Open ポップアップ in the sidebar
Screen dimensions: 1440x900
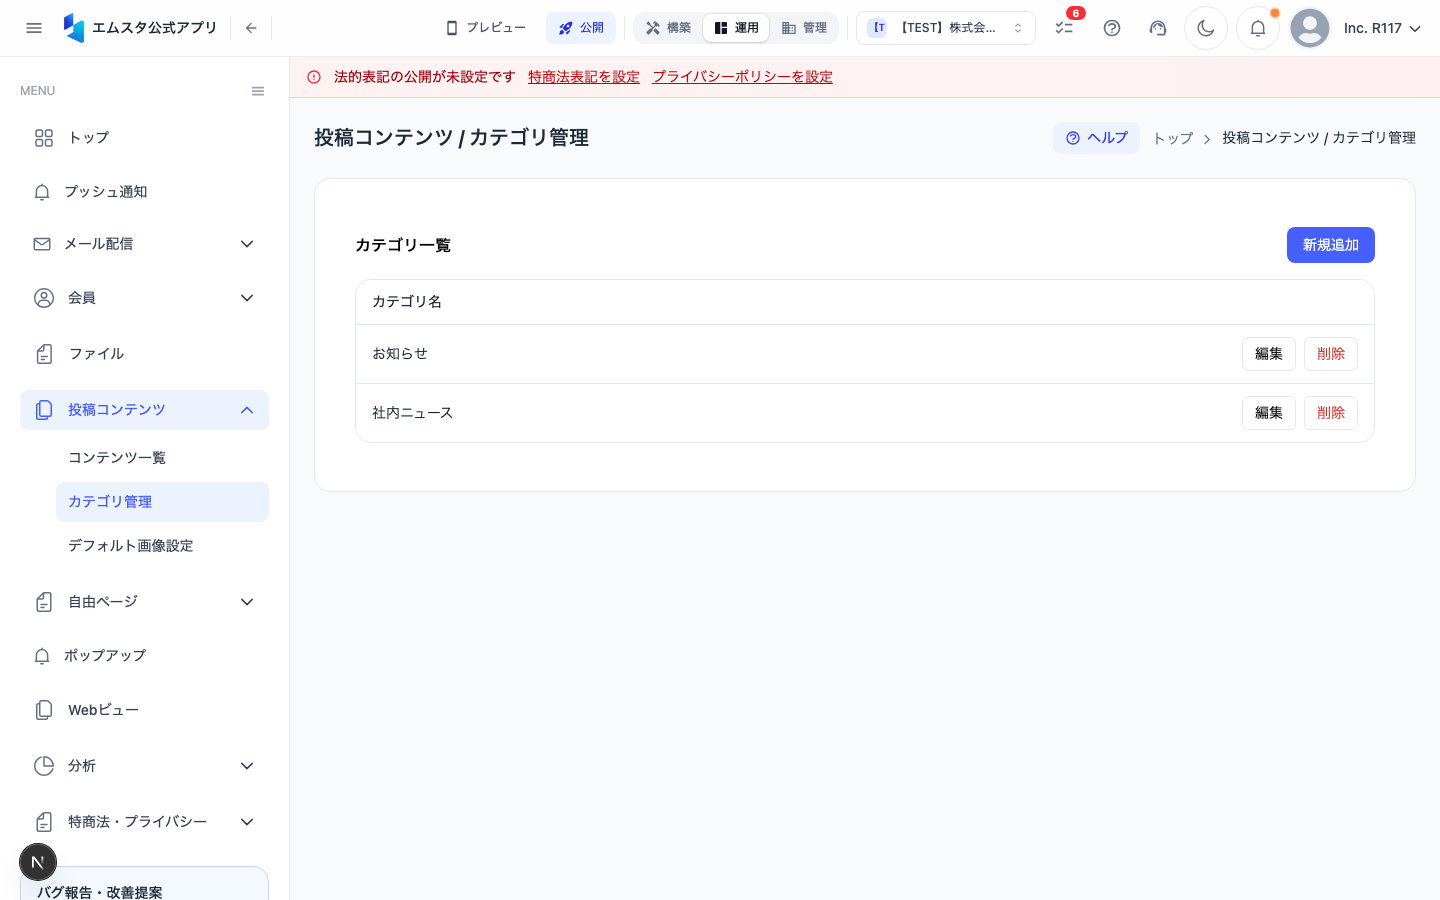pos(144,656)
